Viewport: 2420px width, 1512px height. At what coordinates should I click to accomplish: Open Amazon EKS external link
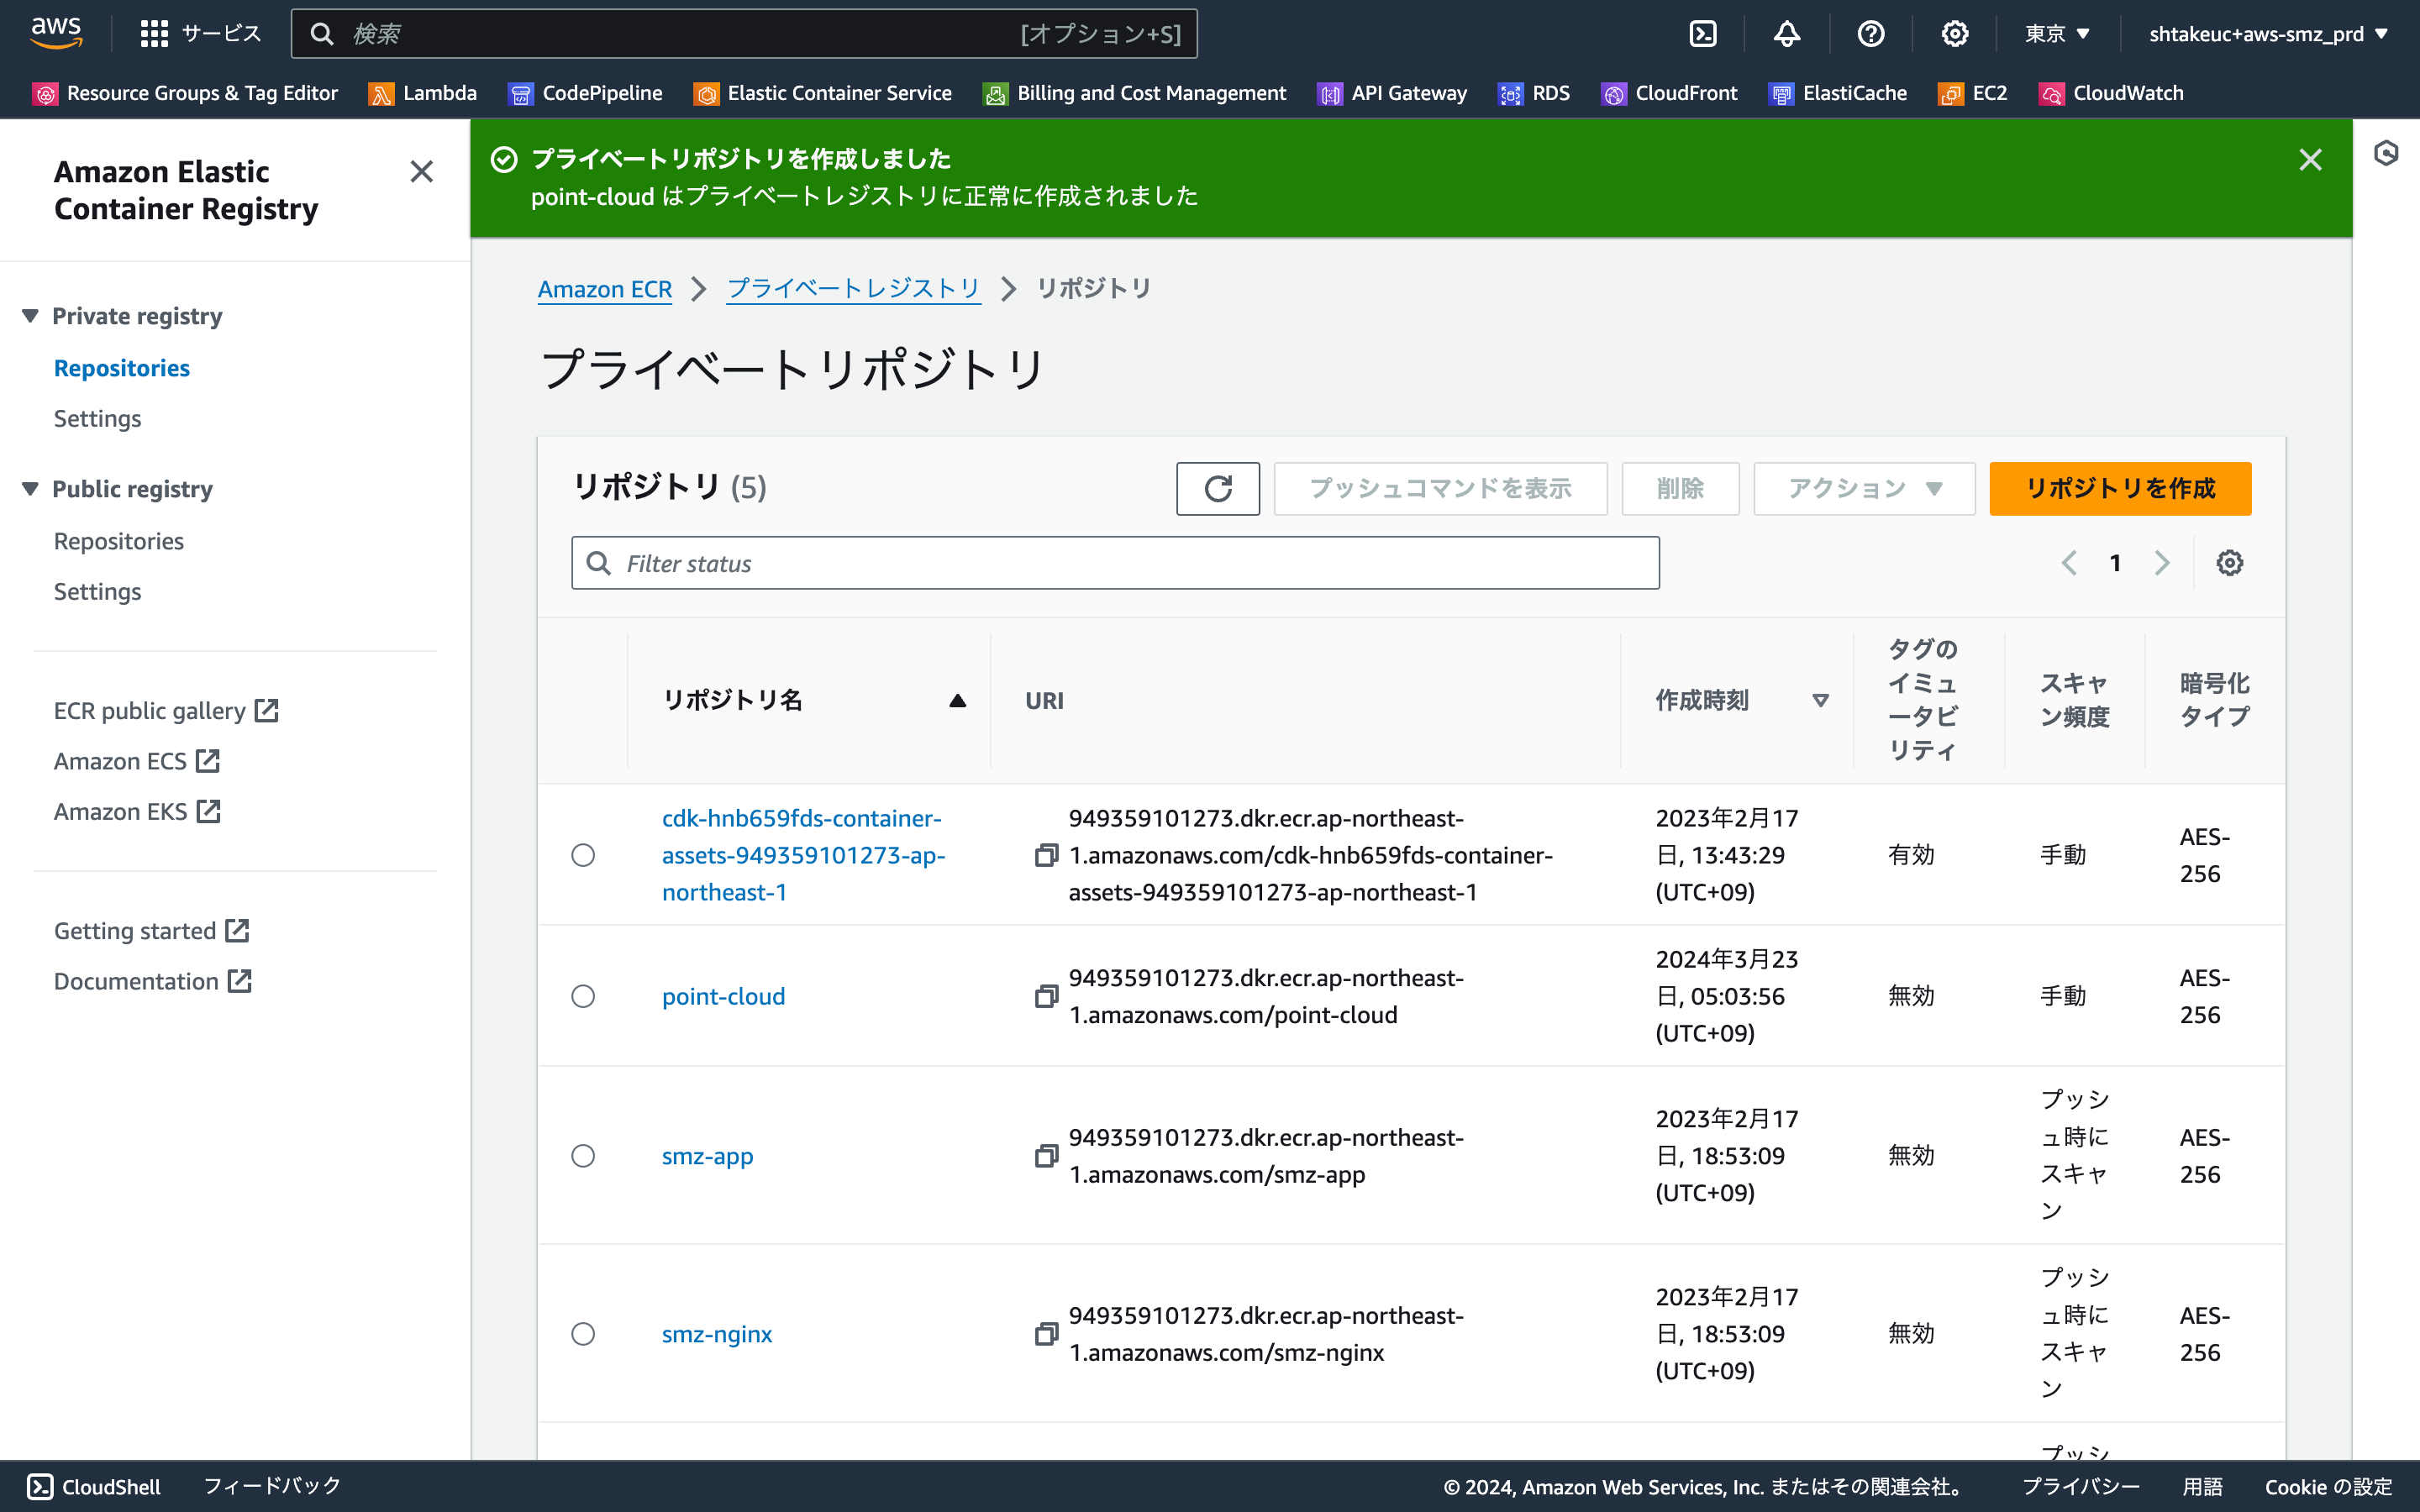(137, 811)
